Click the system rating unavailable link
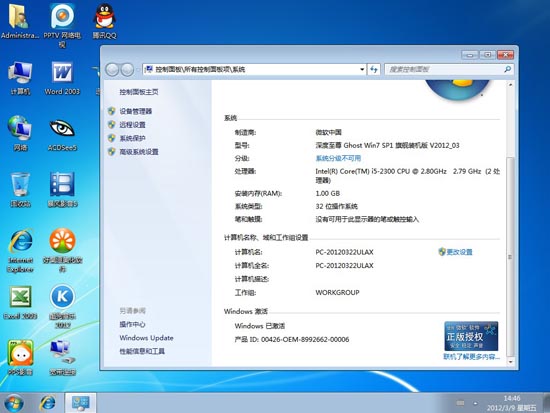The image size is (550, 413). click(x=338, y=158)
